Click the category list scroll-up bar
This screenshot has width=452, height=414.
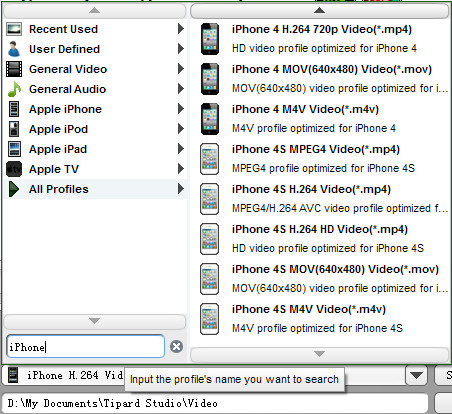[95, 11]
